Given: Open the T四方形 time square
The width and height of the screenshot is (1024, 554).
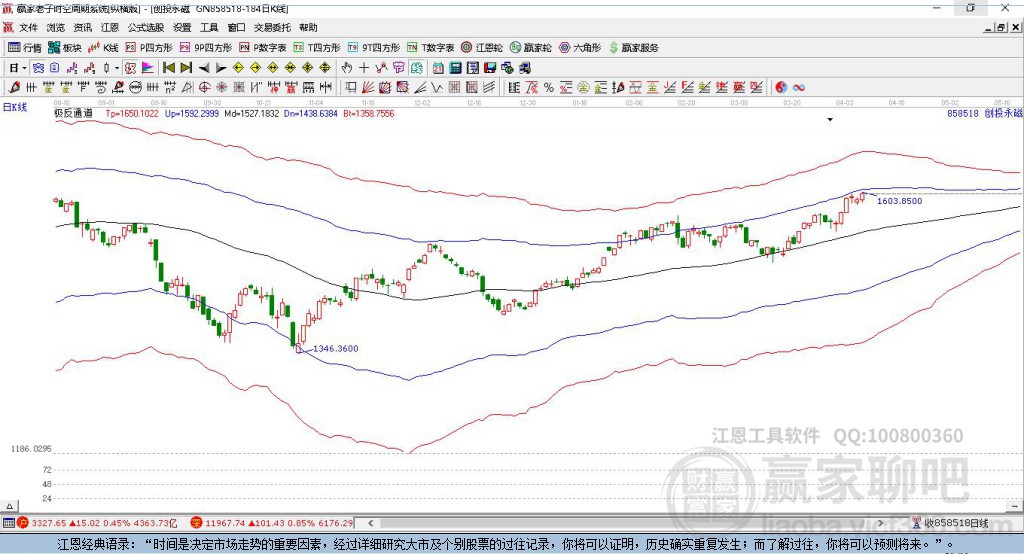Looking at the screenshot, I should click(x=317, y=48).
